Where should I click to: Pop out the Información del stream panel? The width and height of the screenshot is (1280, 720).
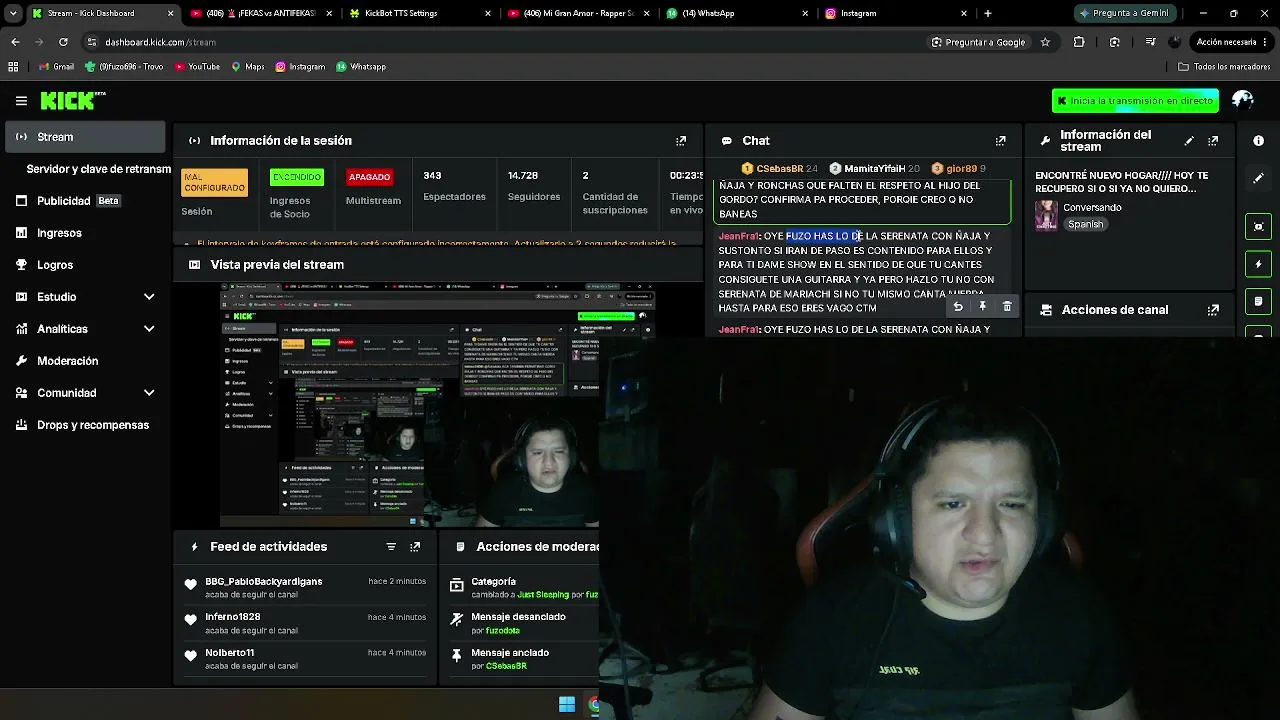click(1213, 141)
